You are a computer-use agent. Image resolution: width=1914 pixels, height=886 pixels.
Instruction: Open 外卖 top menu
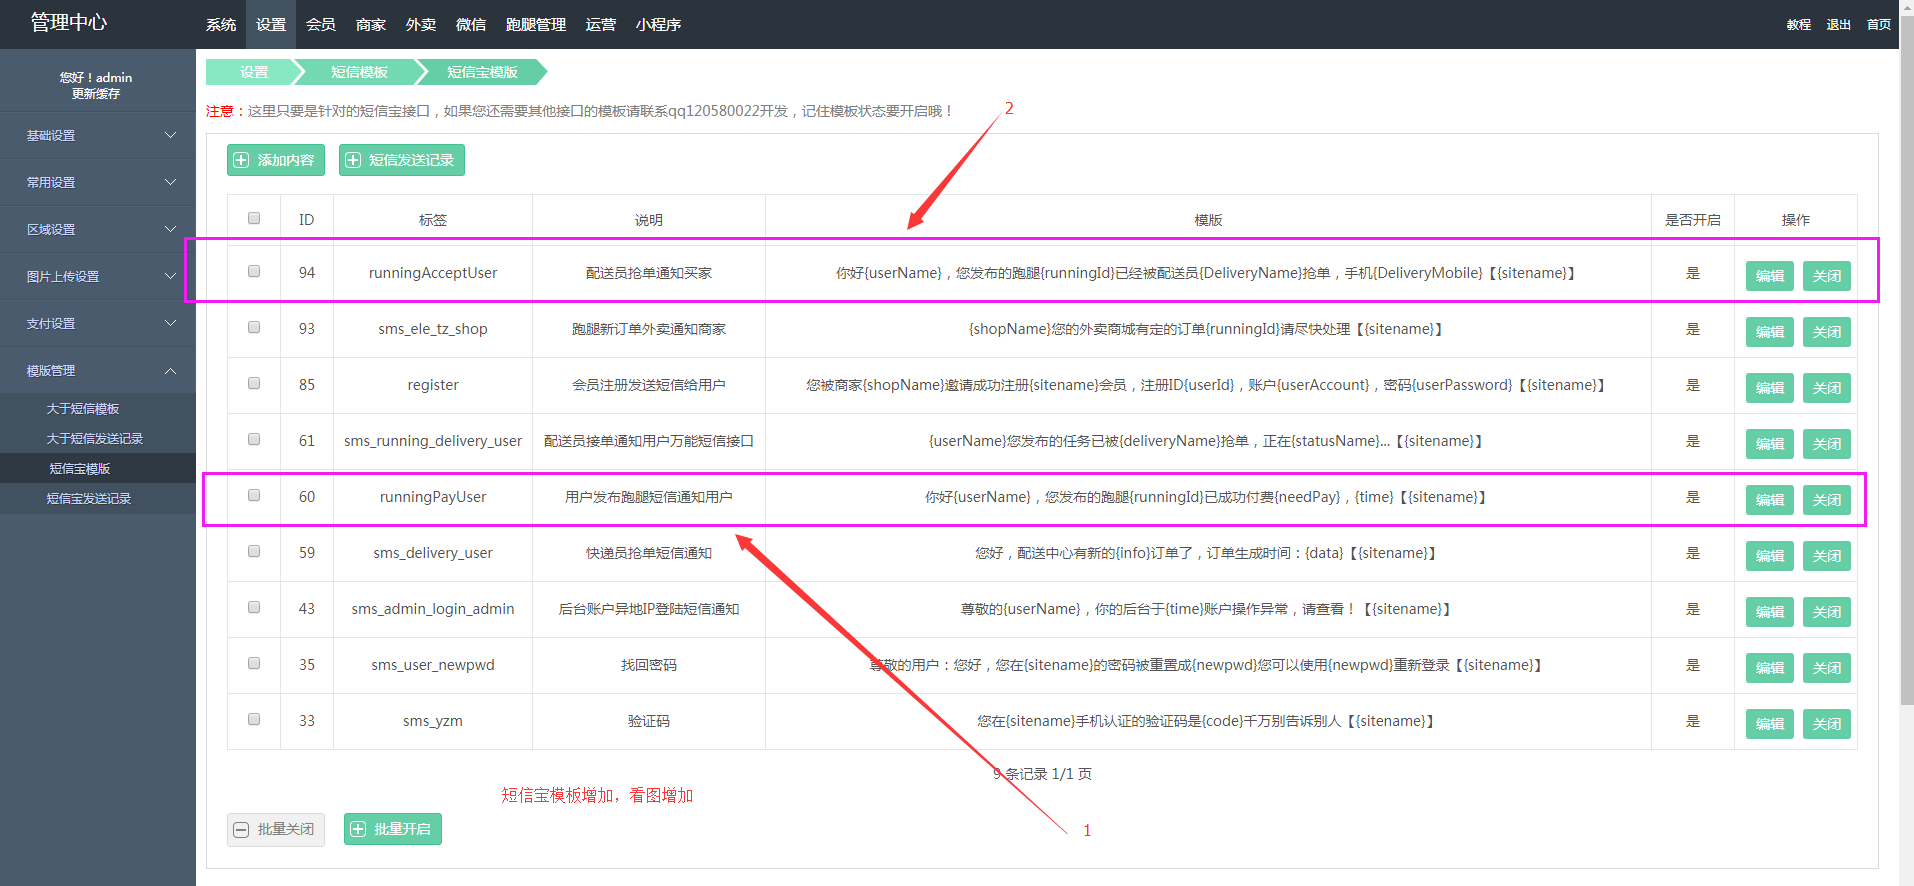[x=421, y=24]
